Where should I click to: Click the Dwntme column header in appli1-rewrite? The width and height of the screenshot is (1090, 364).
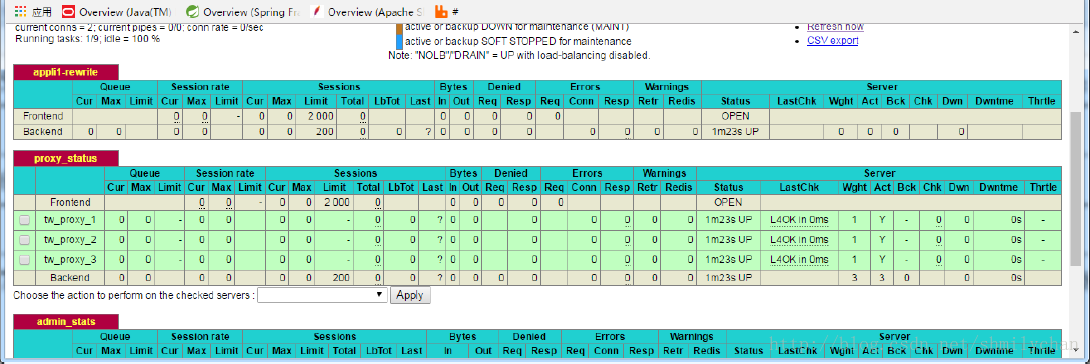(995, 101)
